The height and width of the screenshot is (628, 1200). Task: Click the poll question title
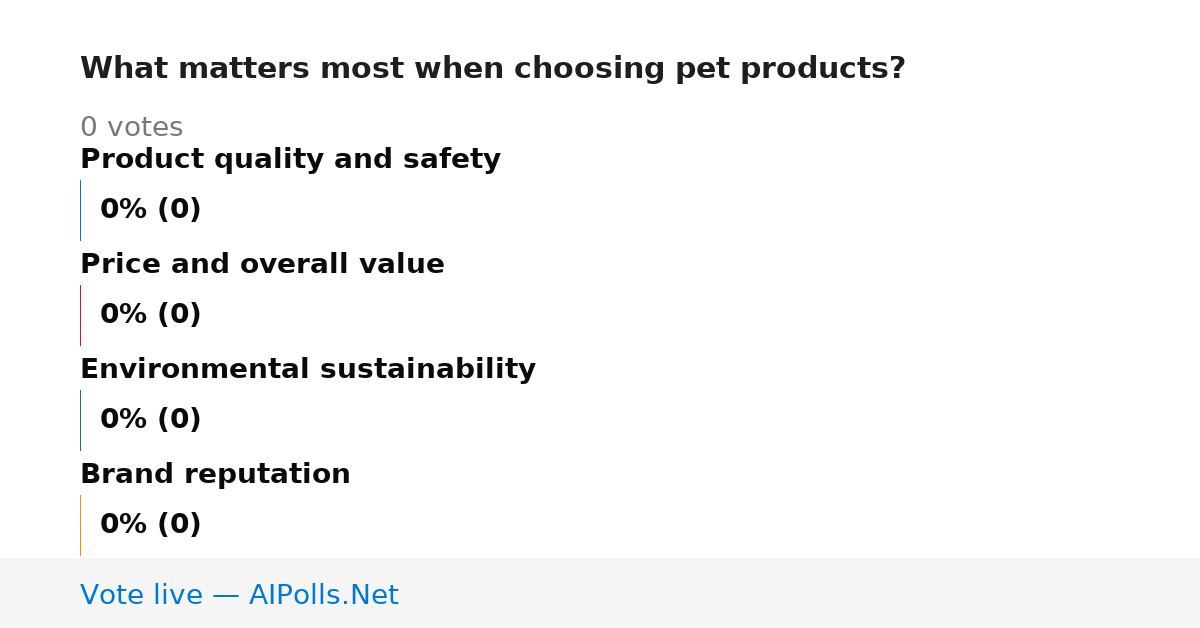(x=493, y=69)
